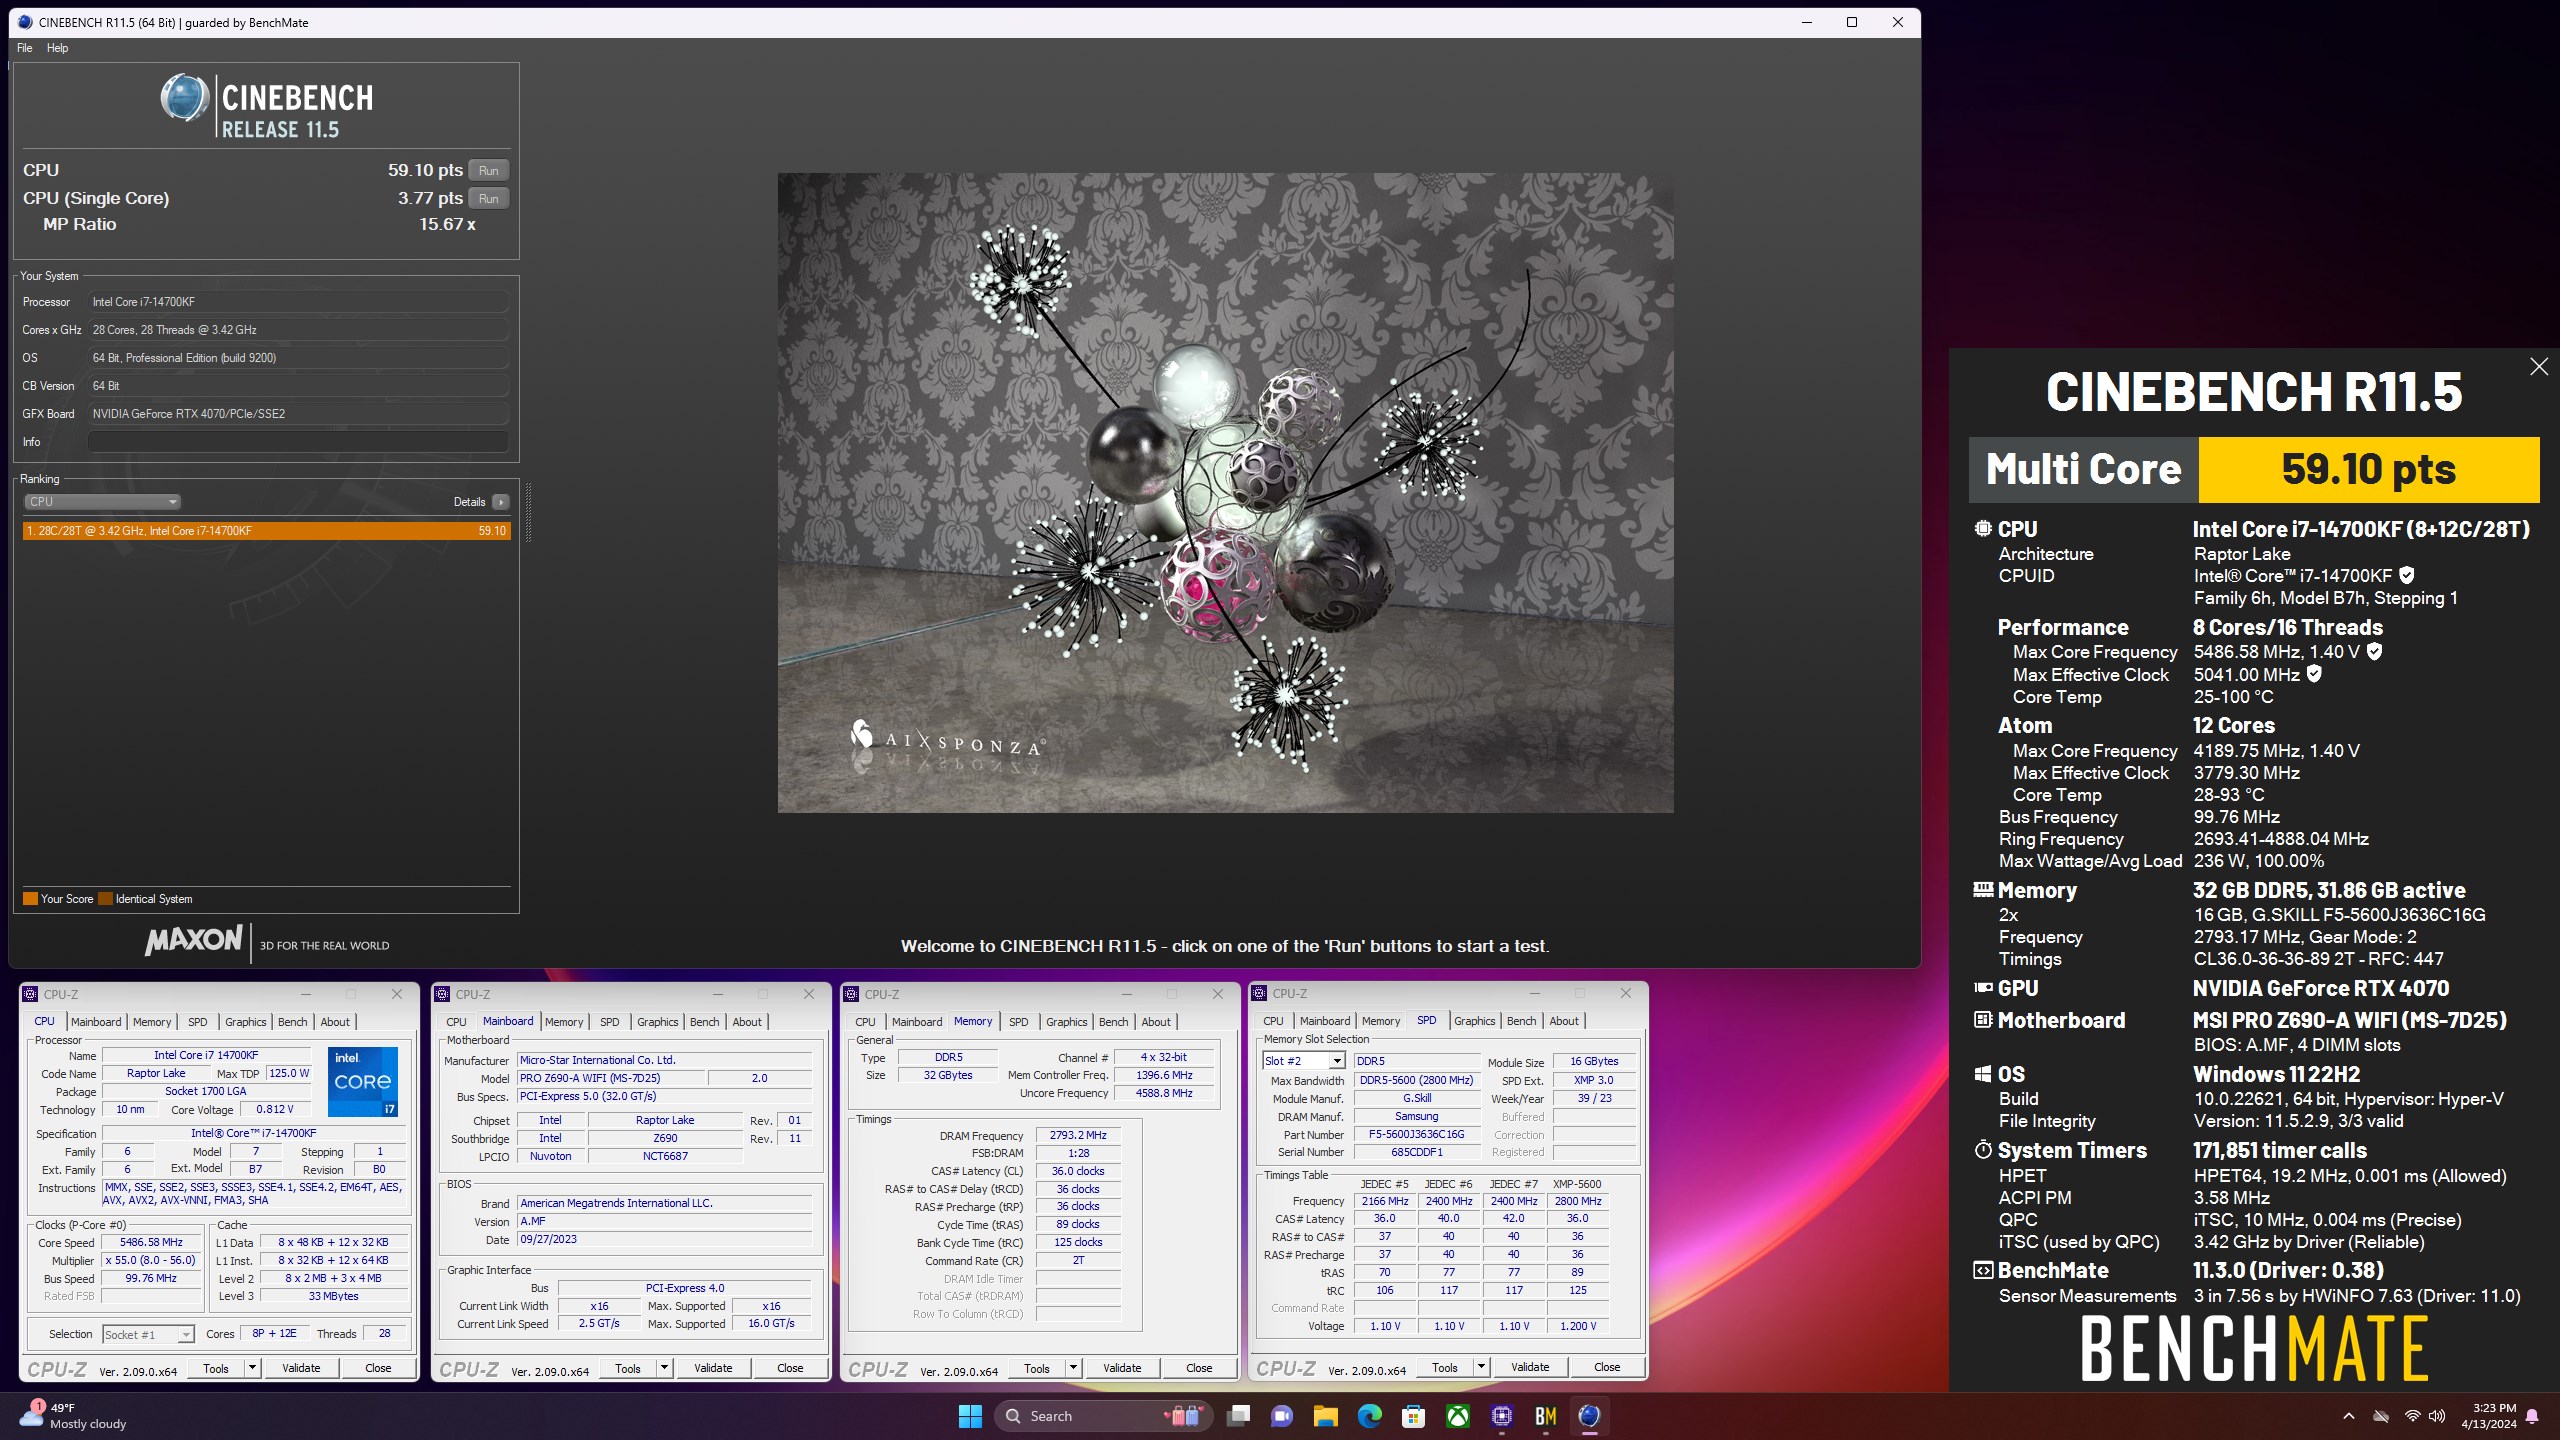Screen dimensions: 2560x1440
Task: Click the Processor field Intel Core i7-14700KF
Action: pos(298,302)
